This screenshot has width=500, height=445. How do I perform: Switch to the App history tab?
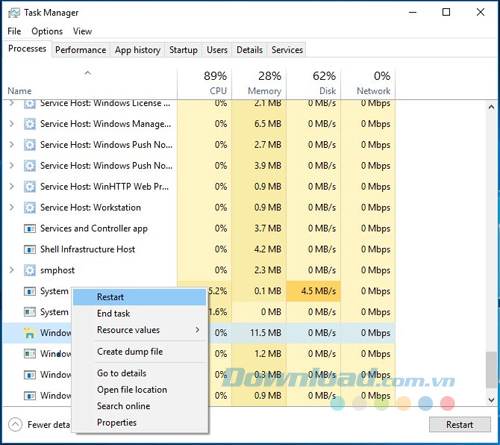coord(138,50)
